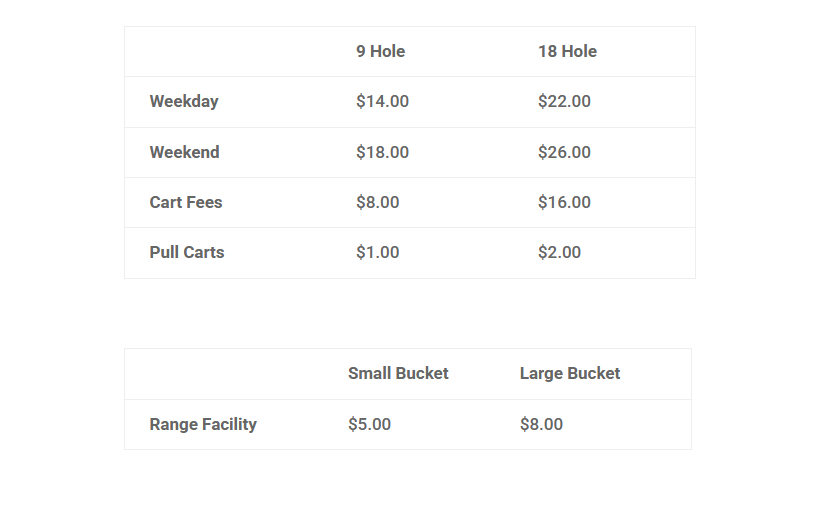Click the Large Bucket column header
This screenshot has height=525, width=832.
click(x=570, y=374)
